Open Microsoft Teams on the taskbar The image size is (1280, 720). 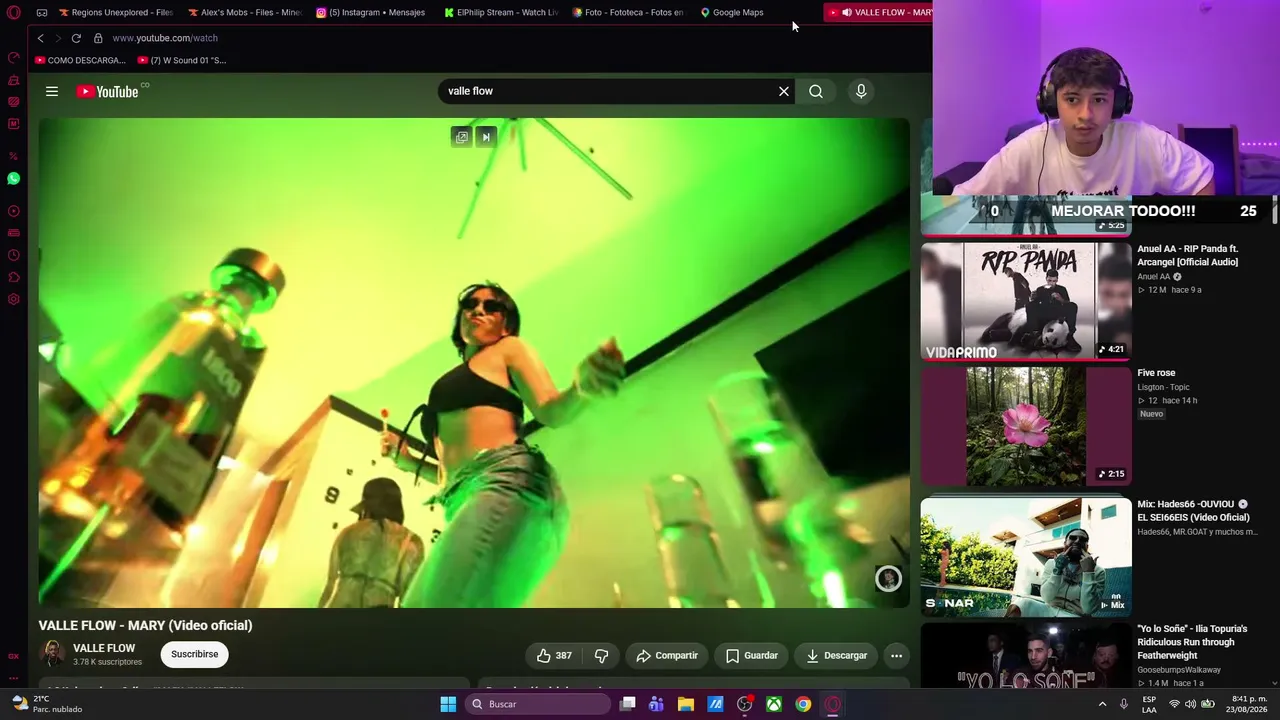tap(656, 704)
